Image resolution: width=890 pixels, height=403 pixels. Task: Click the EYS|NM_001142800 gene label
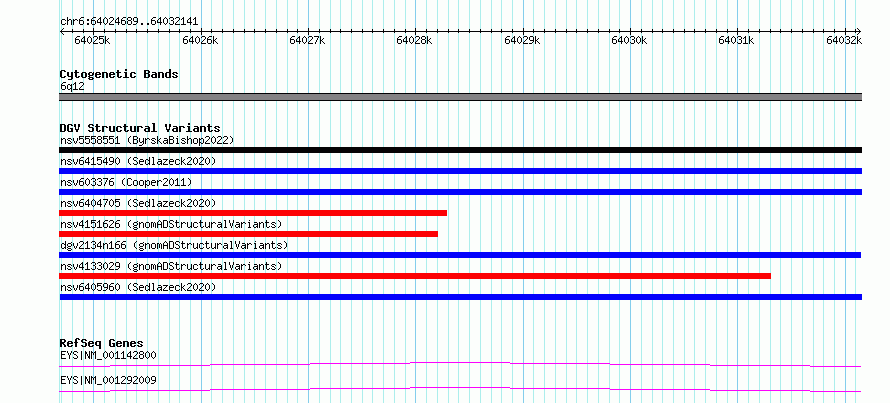click(108, 355)
